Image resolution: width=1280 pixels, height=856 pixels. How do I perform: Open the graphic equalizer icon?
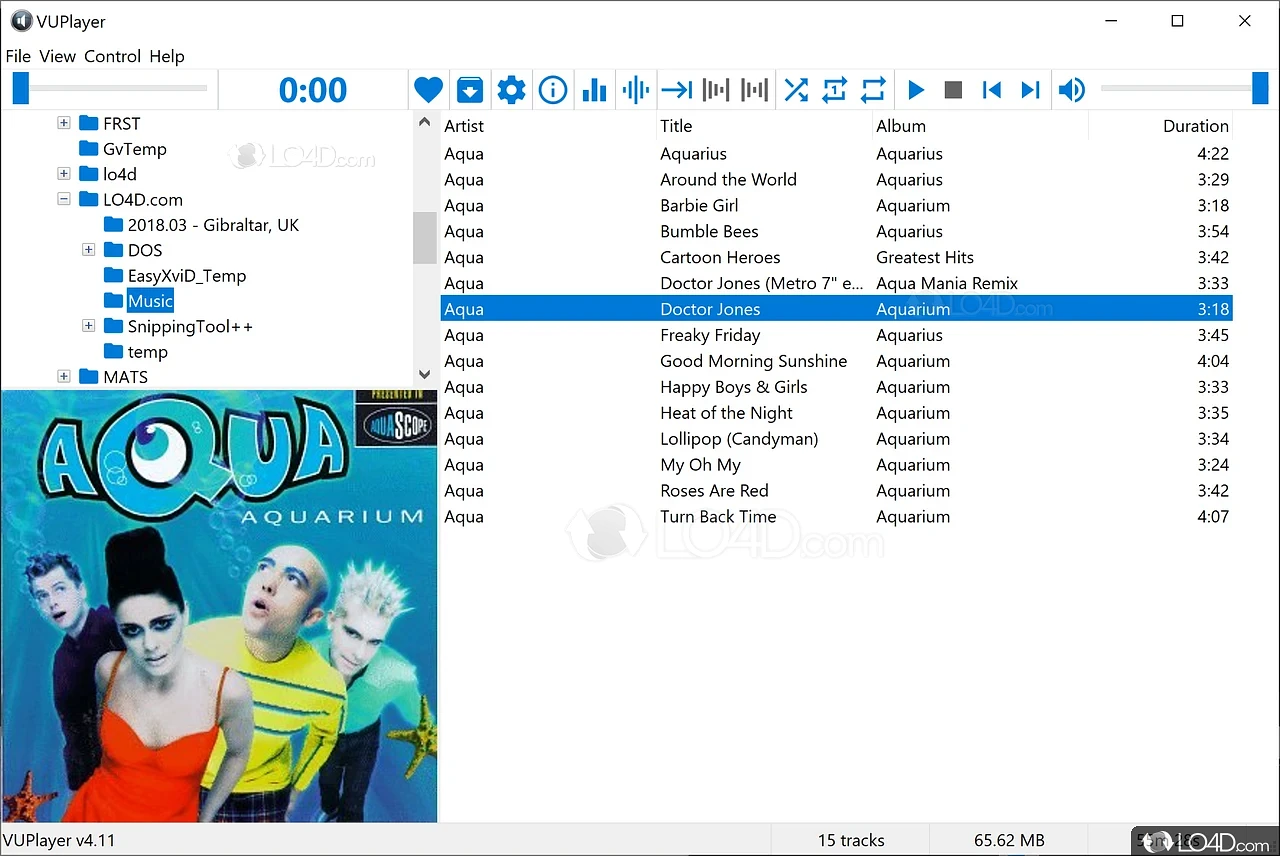click(594, 89)
